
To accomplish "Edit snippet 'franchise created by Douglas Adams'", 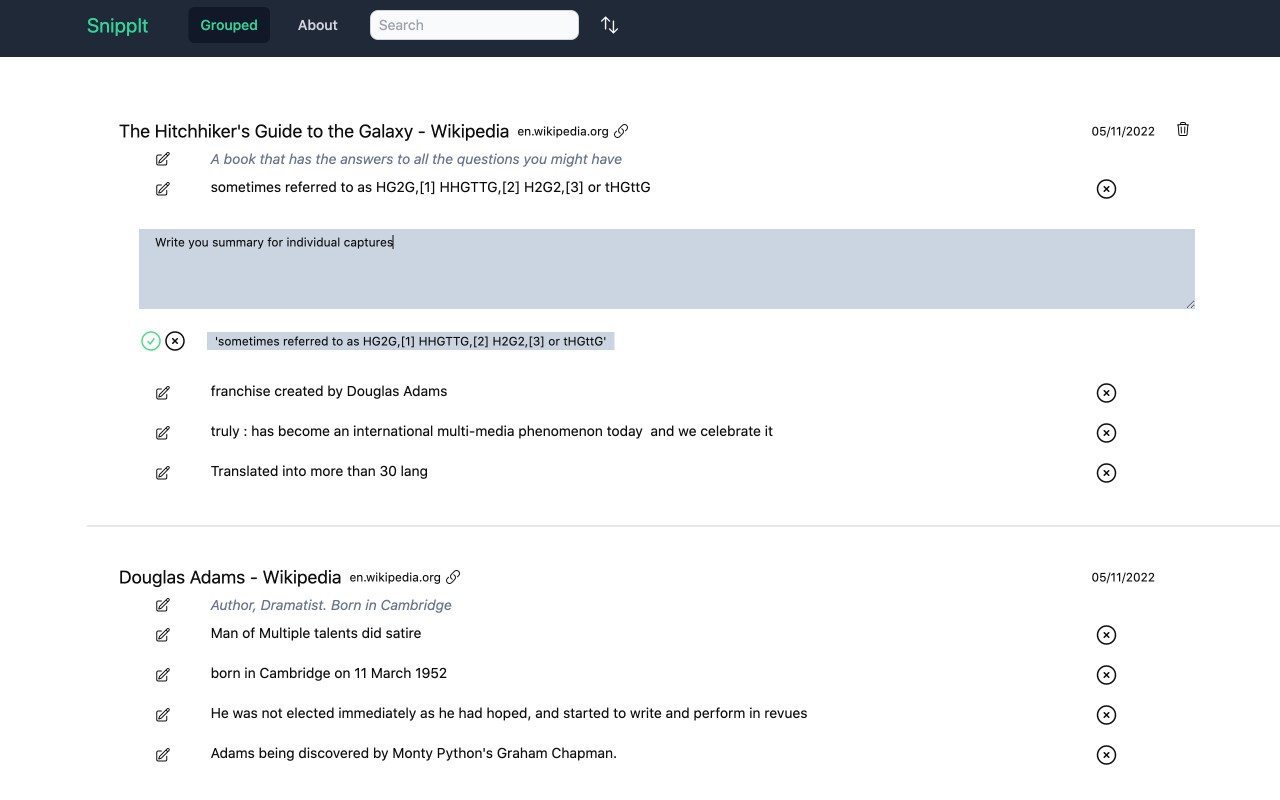I will click(162, 393).
